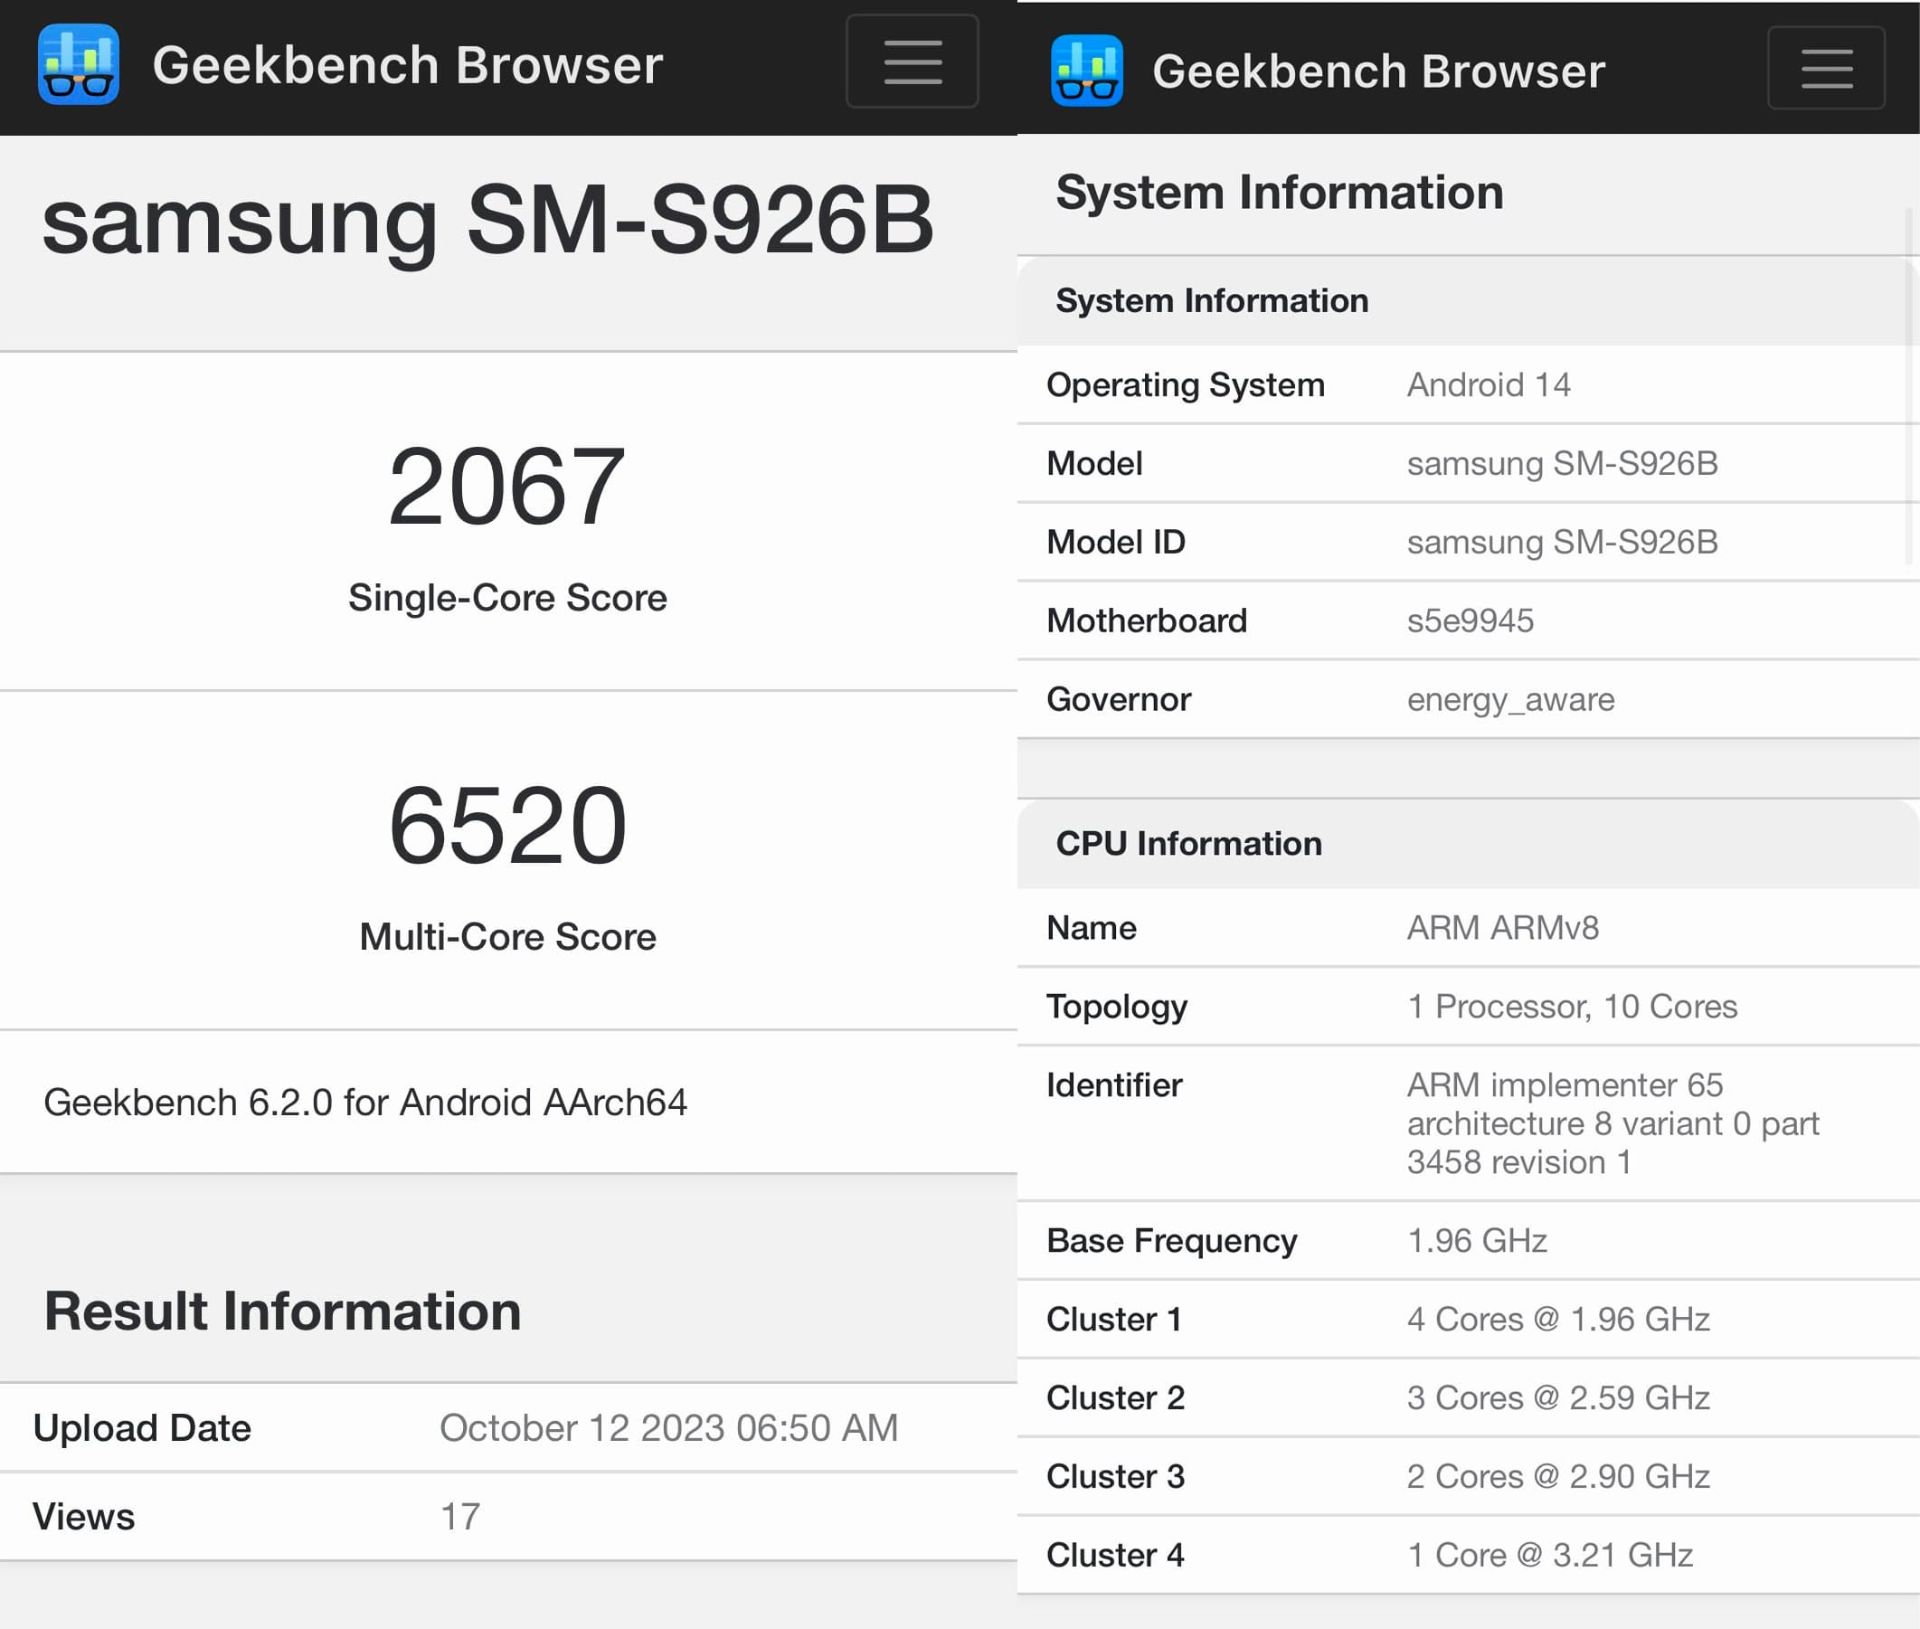This screenshot has height=1629, width=1920.
Task: Select the samsung SM-S926B page heading
Action: [x=487, y=221]
